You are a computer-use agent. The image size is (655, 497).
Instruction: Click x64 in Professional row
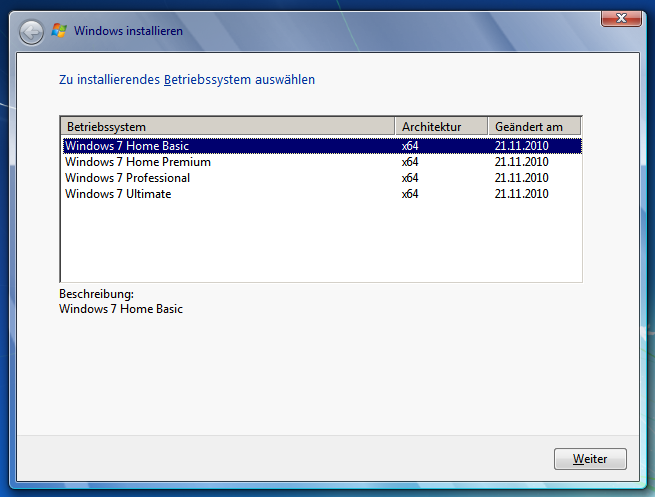(x=410, y=178)
